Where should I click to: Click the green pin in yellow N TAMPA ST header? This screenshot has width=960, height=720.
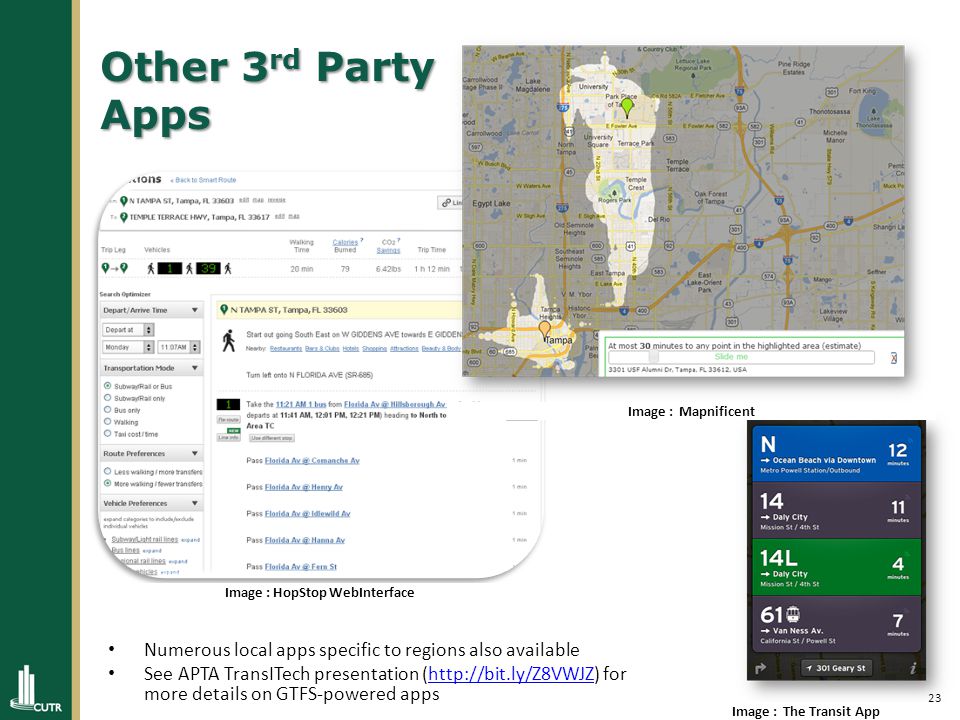click(224, 310)
